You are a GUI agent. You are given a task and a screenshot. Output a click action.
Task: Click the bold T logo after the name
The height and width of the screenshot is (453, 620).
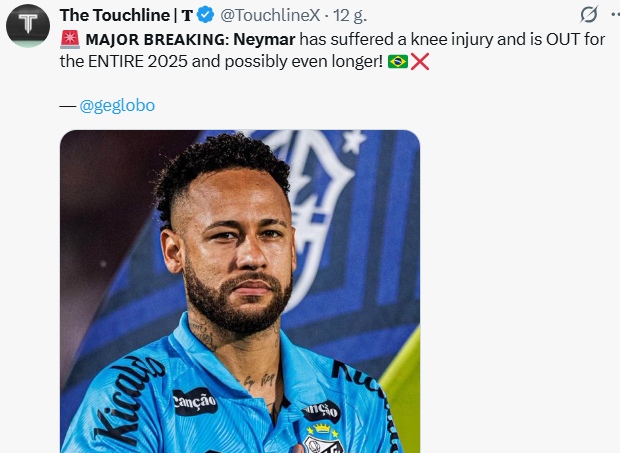pos(187,15)
